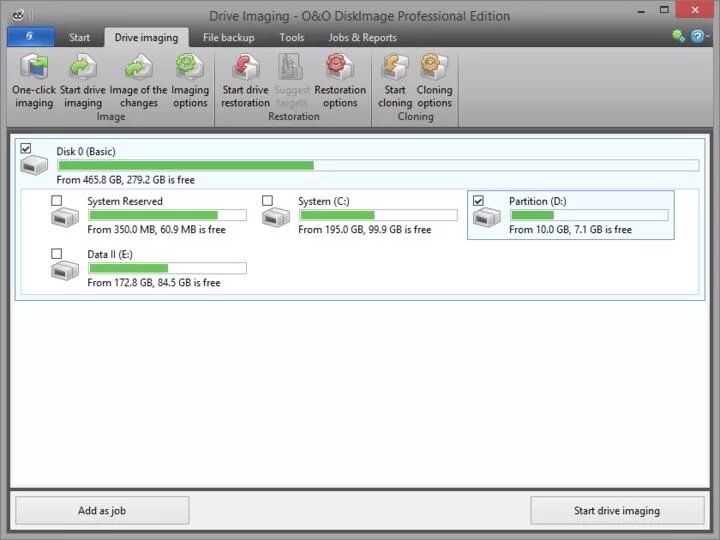Click the Data II (E:) drive icon
Image resolution: width=720 pixels, height=540 pixels.
tap(65, 270)
